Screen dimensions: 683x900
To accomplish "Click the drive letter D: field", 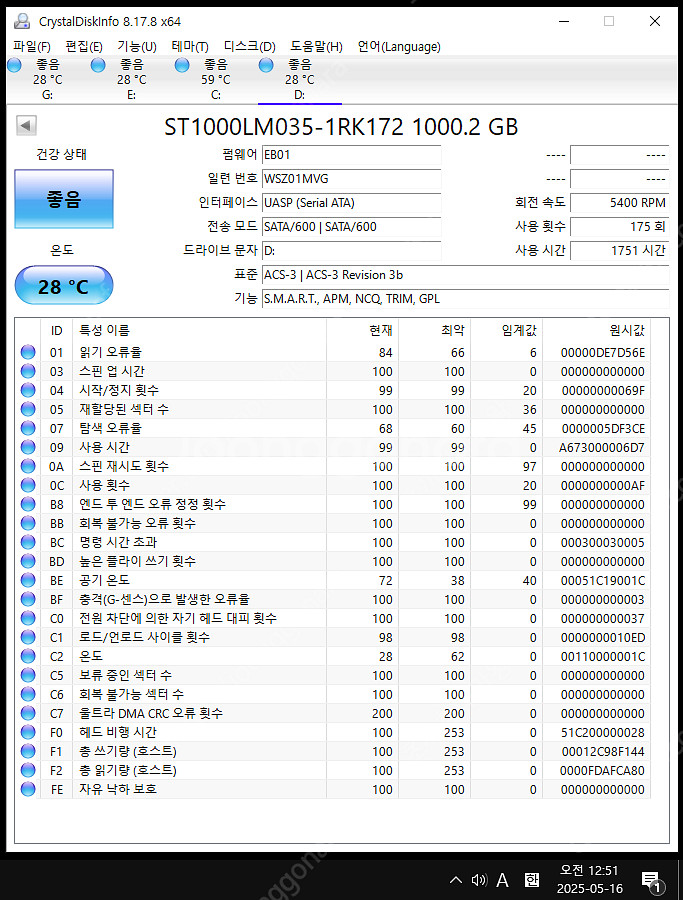I will pyautogui.click(x=351, y=251).
